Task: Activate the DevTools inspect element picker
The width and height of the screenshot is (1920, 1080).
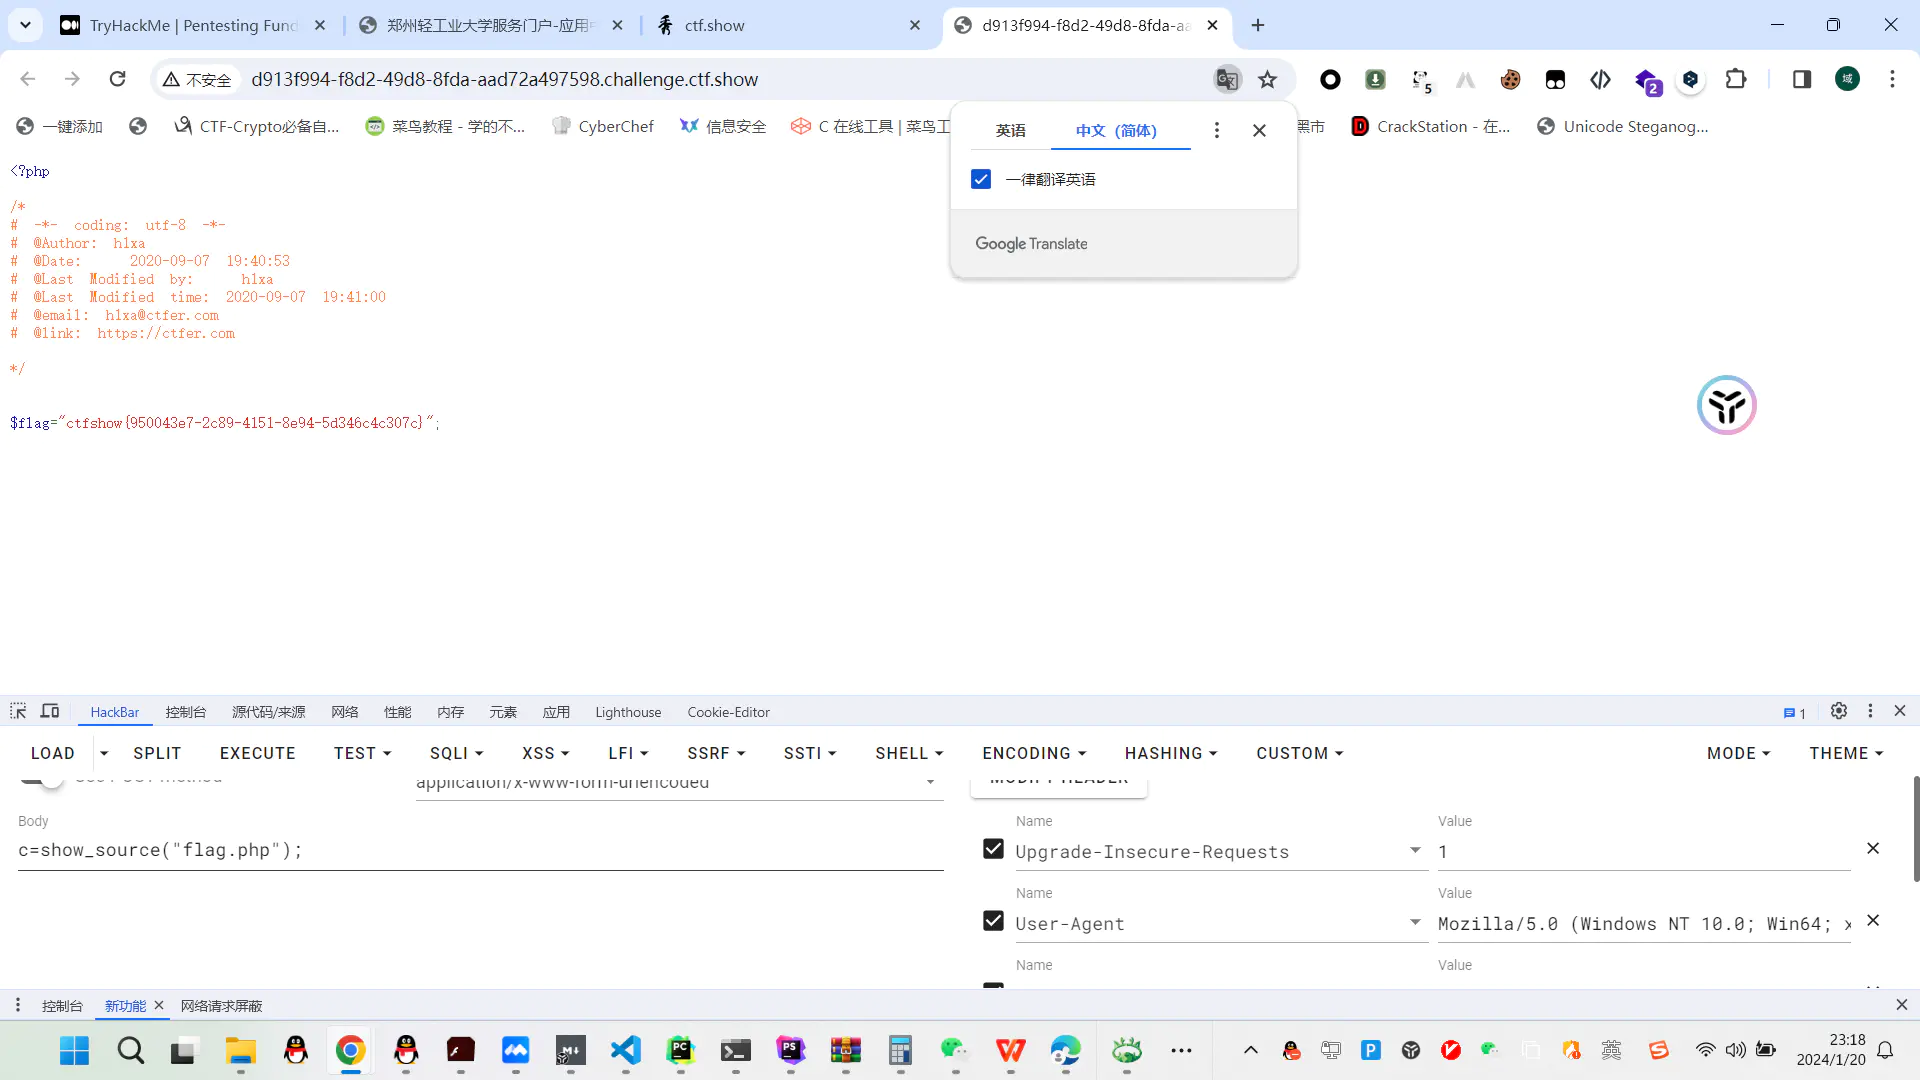Action: 18,711
